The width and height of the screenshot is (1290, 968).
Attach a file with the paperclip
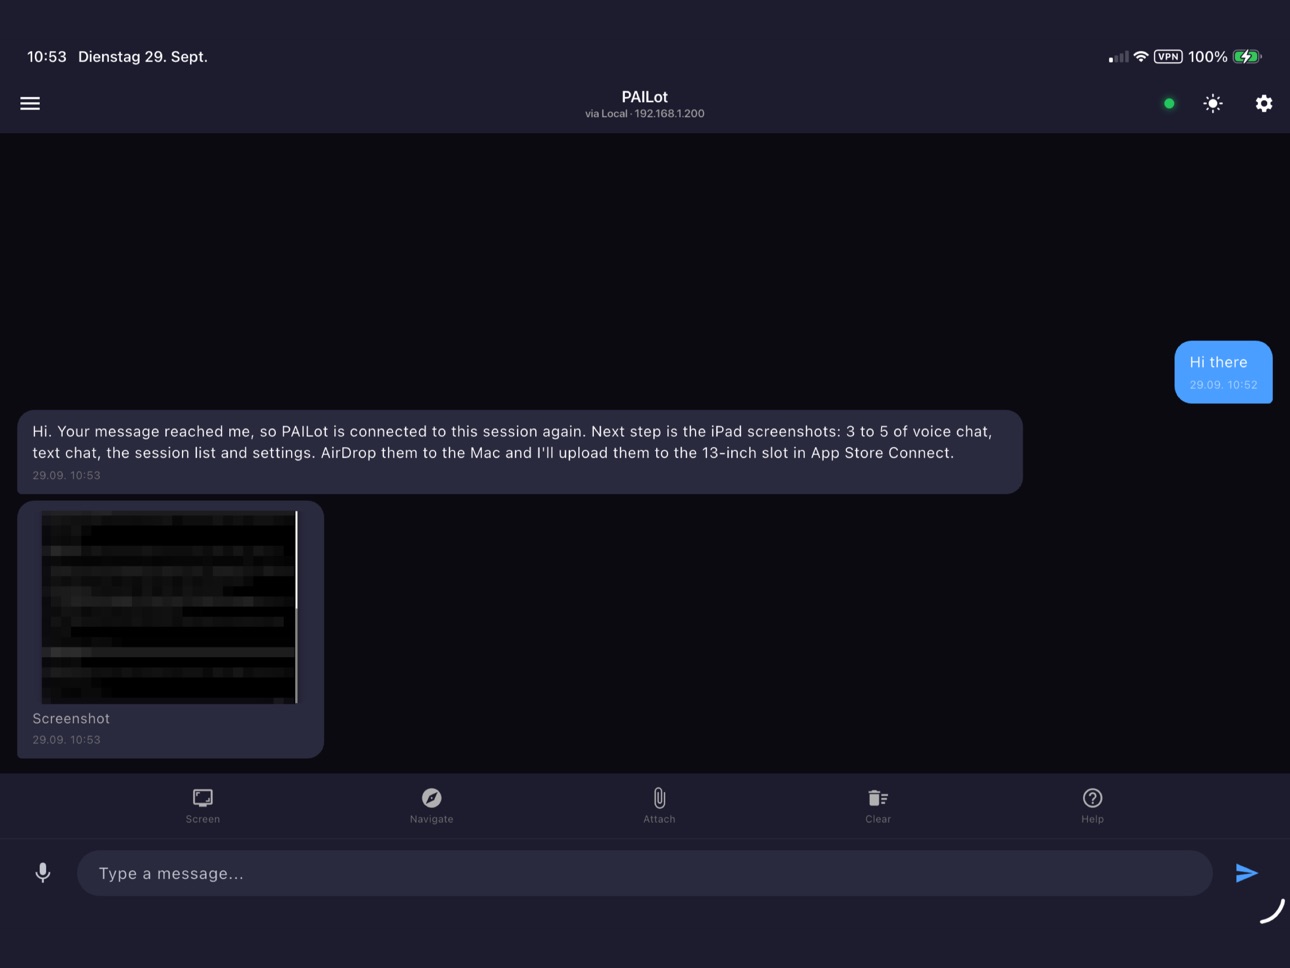pyautogui.click(x=659, y=805)
